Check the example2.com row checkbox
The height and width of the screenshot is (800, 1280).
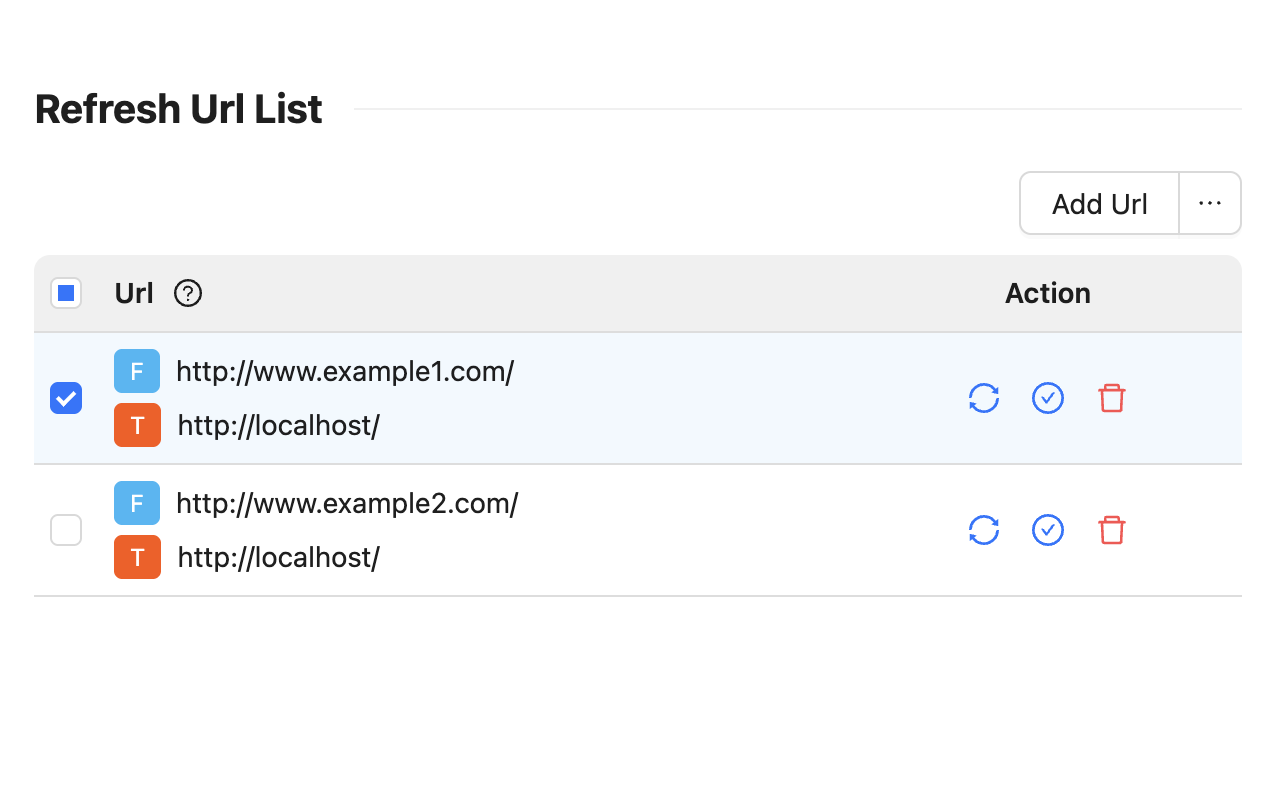click(66, 530)
